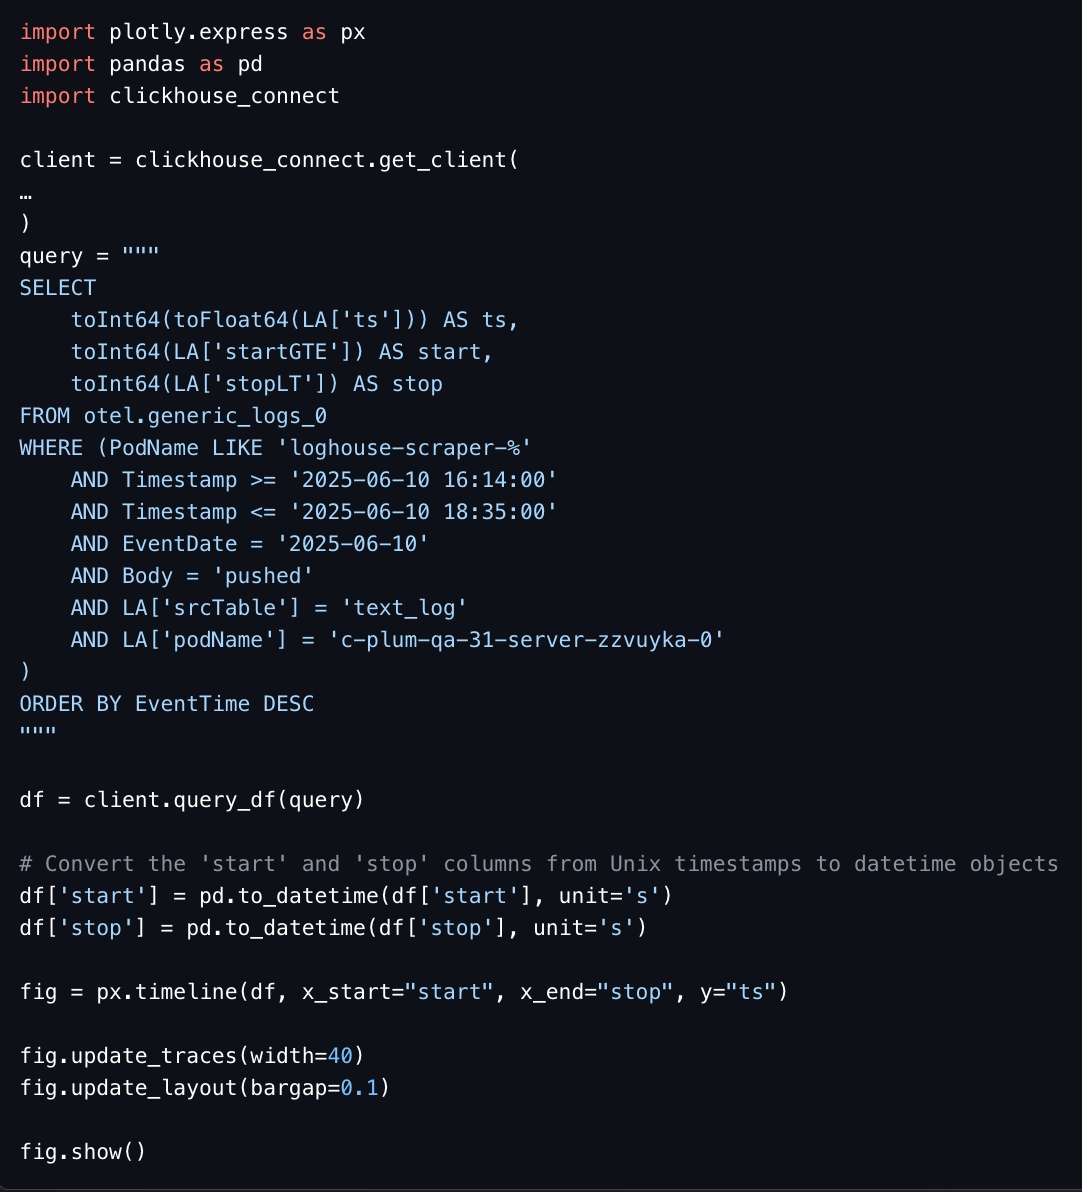Click the get_client( call line
This screenshot has height=1192, width=1082.
269,160
